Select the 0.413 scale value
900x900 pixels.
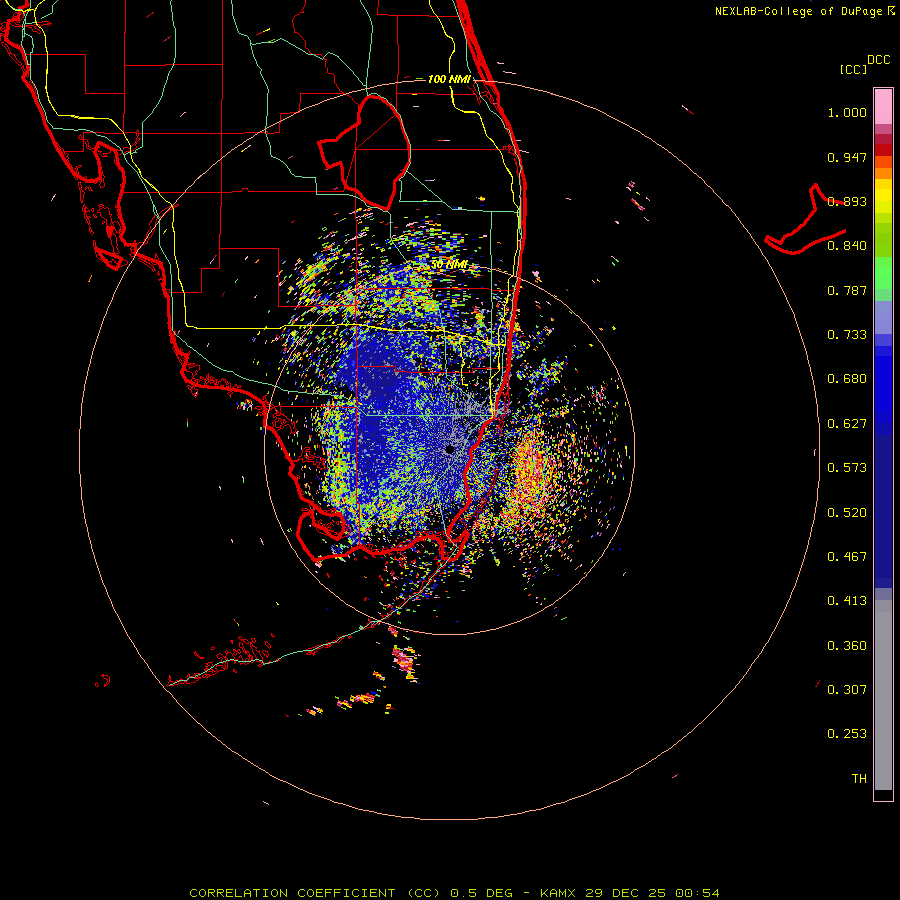(847, 601)
